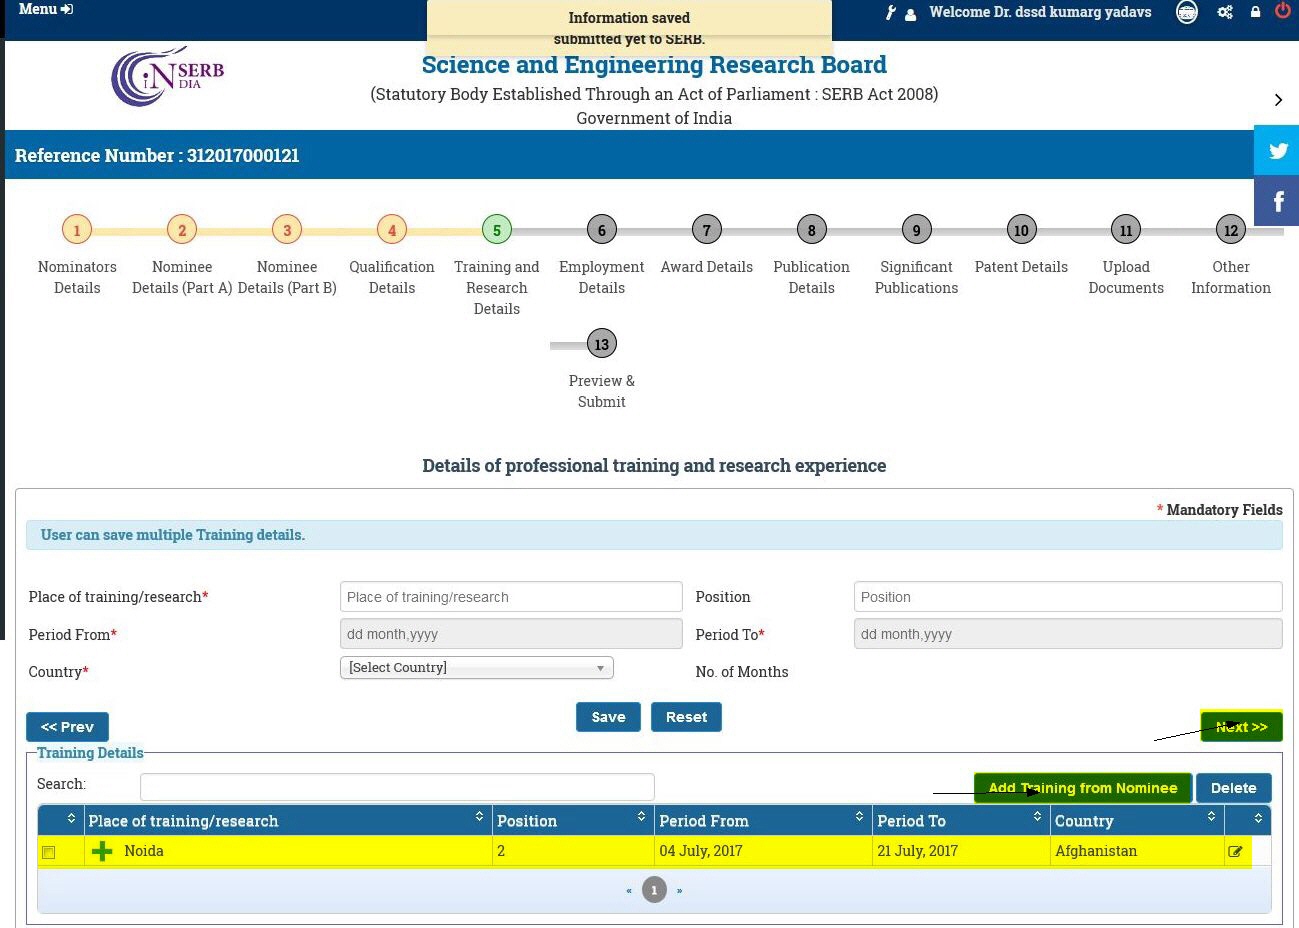Expand the Noida row with green plus
This screenshot has width=1299, height=928.
[x=102, y=851]
